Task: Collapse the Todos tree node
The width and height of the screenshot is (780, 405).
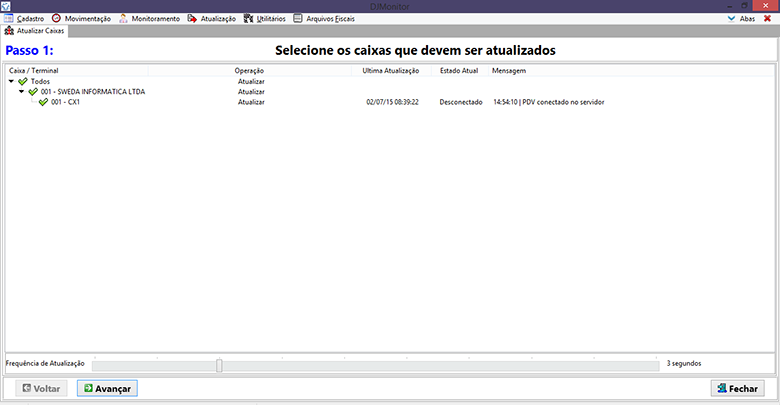Action: 11,81
